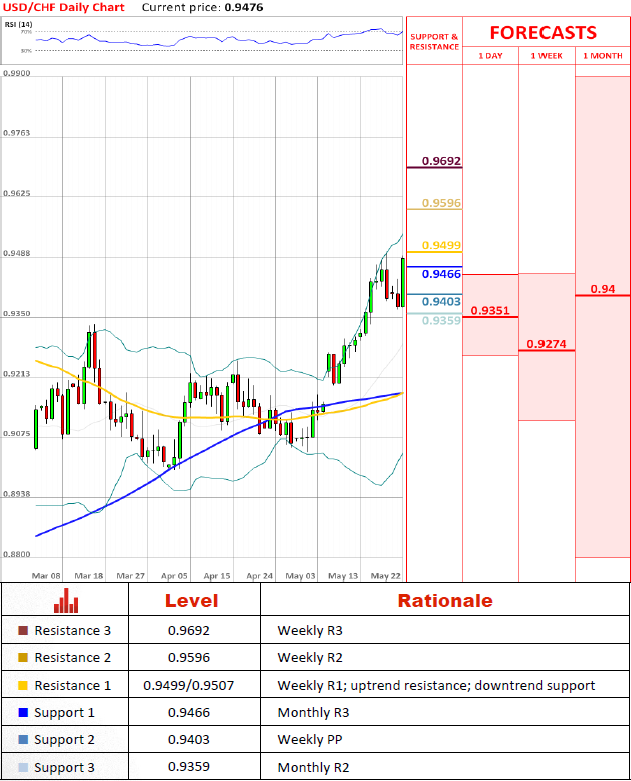Click the Resistance 3 row label
The width and height of the screenshot is (631, 781).
73,631
